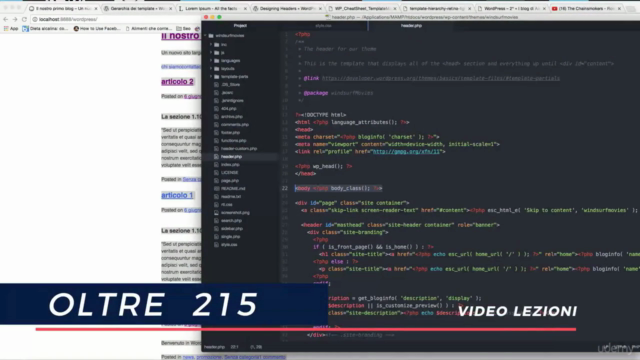
Task: Open 404.php in the project tree
Action: click(229, 109)
